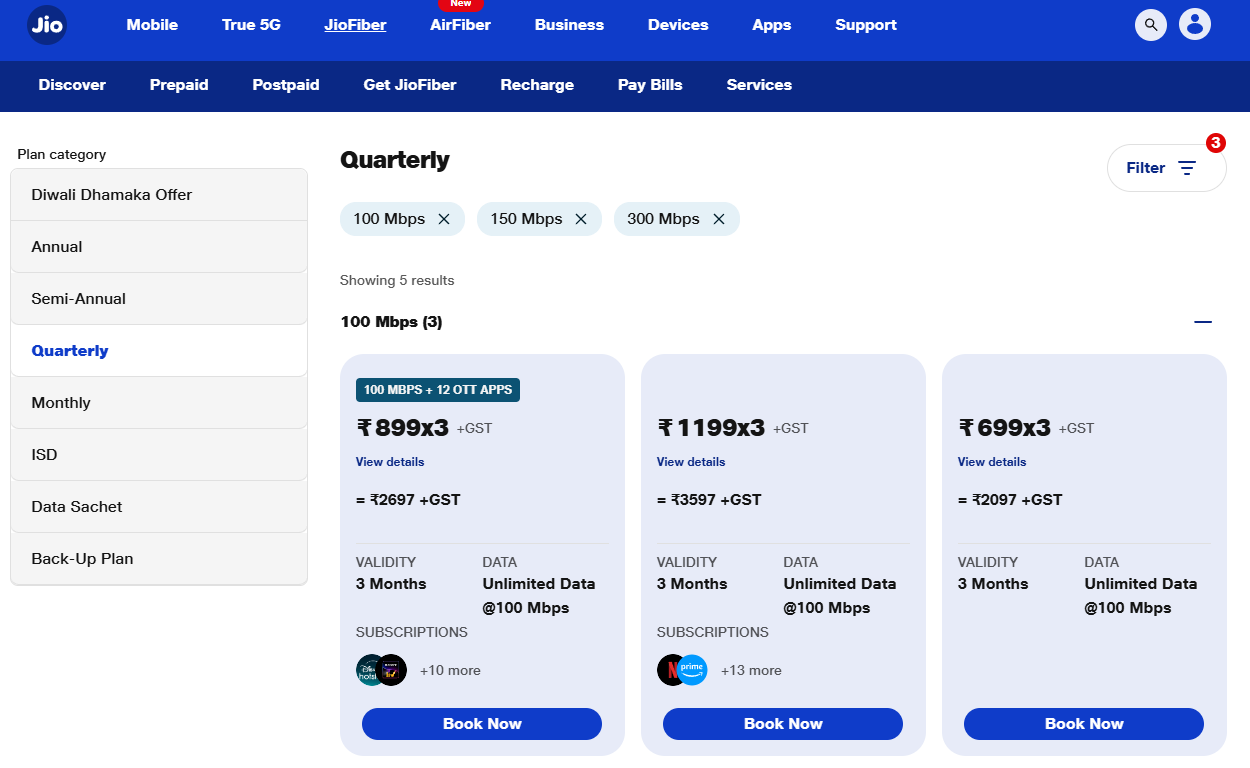Click the ₹1199x3 price heading
This screenshot has width=1250, height=768.
click(711, 428)
